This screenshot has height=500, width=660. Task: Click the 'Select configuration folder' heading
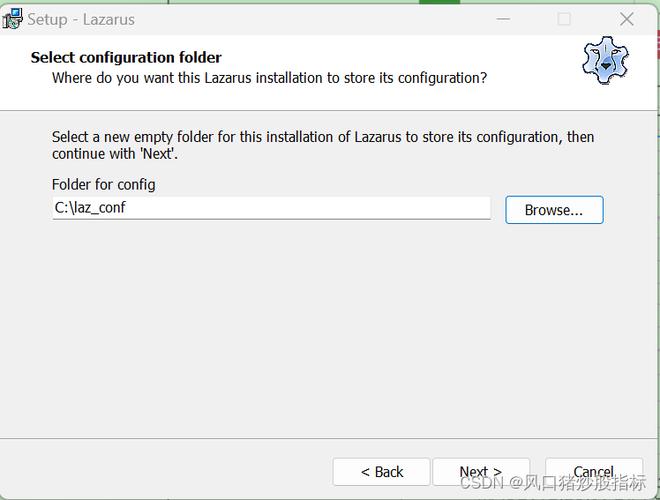pos(126,58)
